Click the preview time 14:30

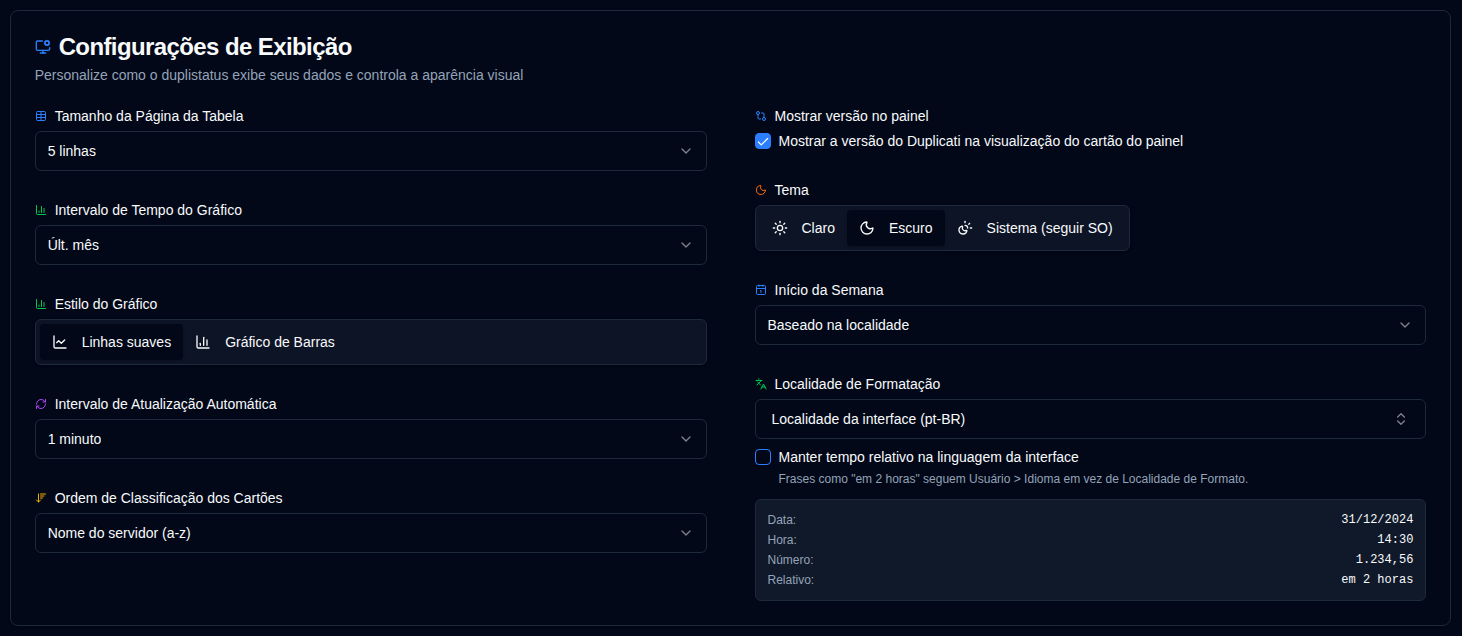[x=1395, y=540]
